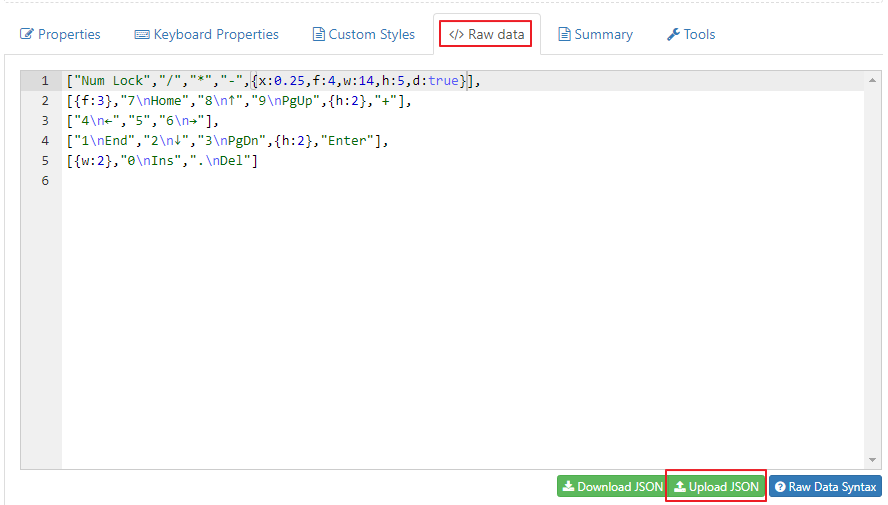
Task: Click the pencil icon on Properties tab
Action: point(27,34)
